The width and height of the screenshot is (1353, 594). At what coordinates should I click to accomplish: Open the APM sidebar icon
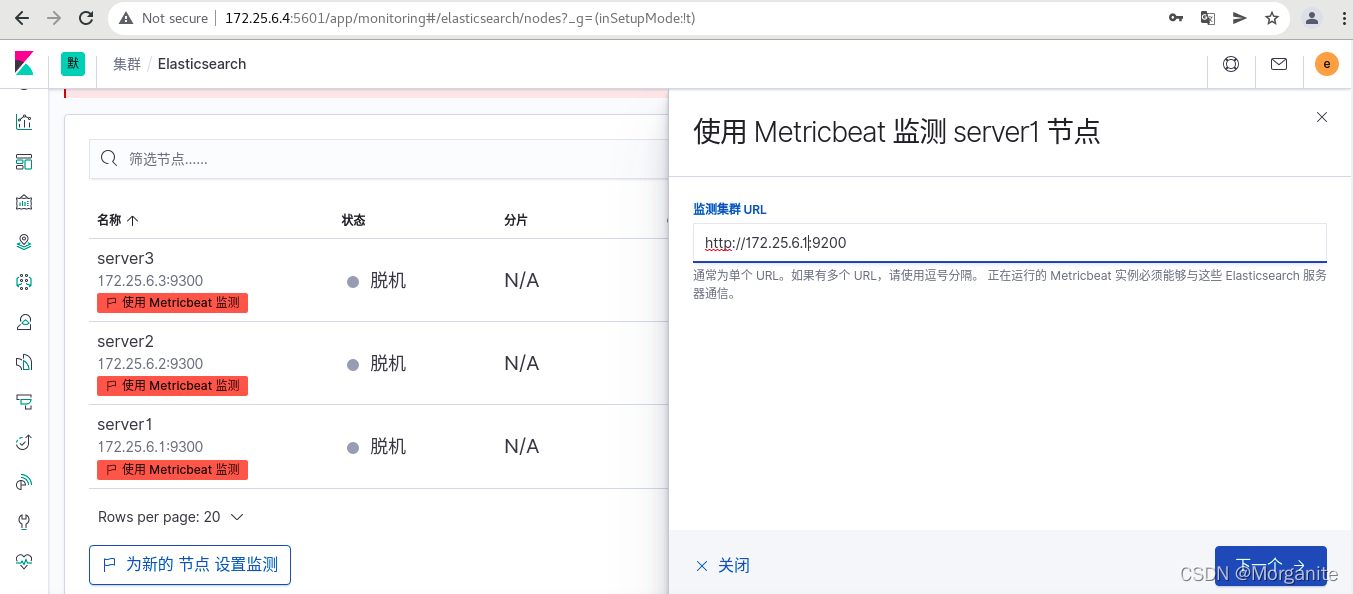pos(24,402)
